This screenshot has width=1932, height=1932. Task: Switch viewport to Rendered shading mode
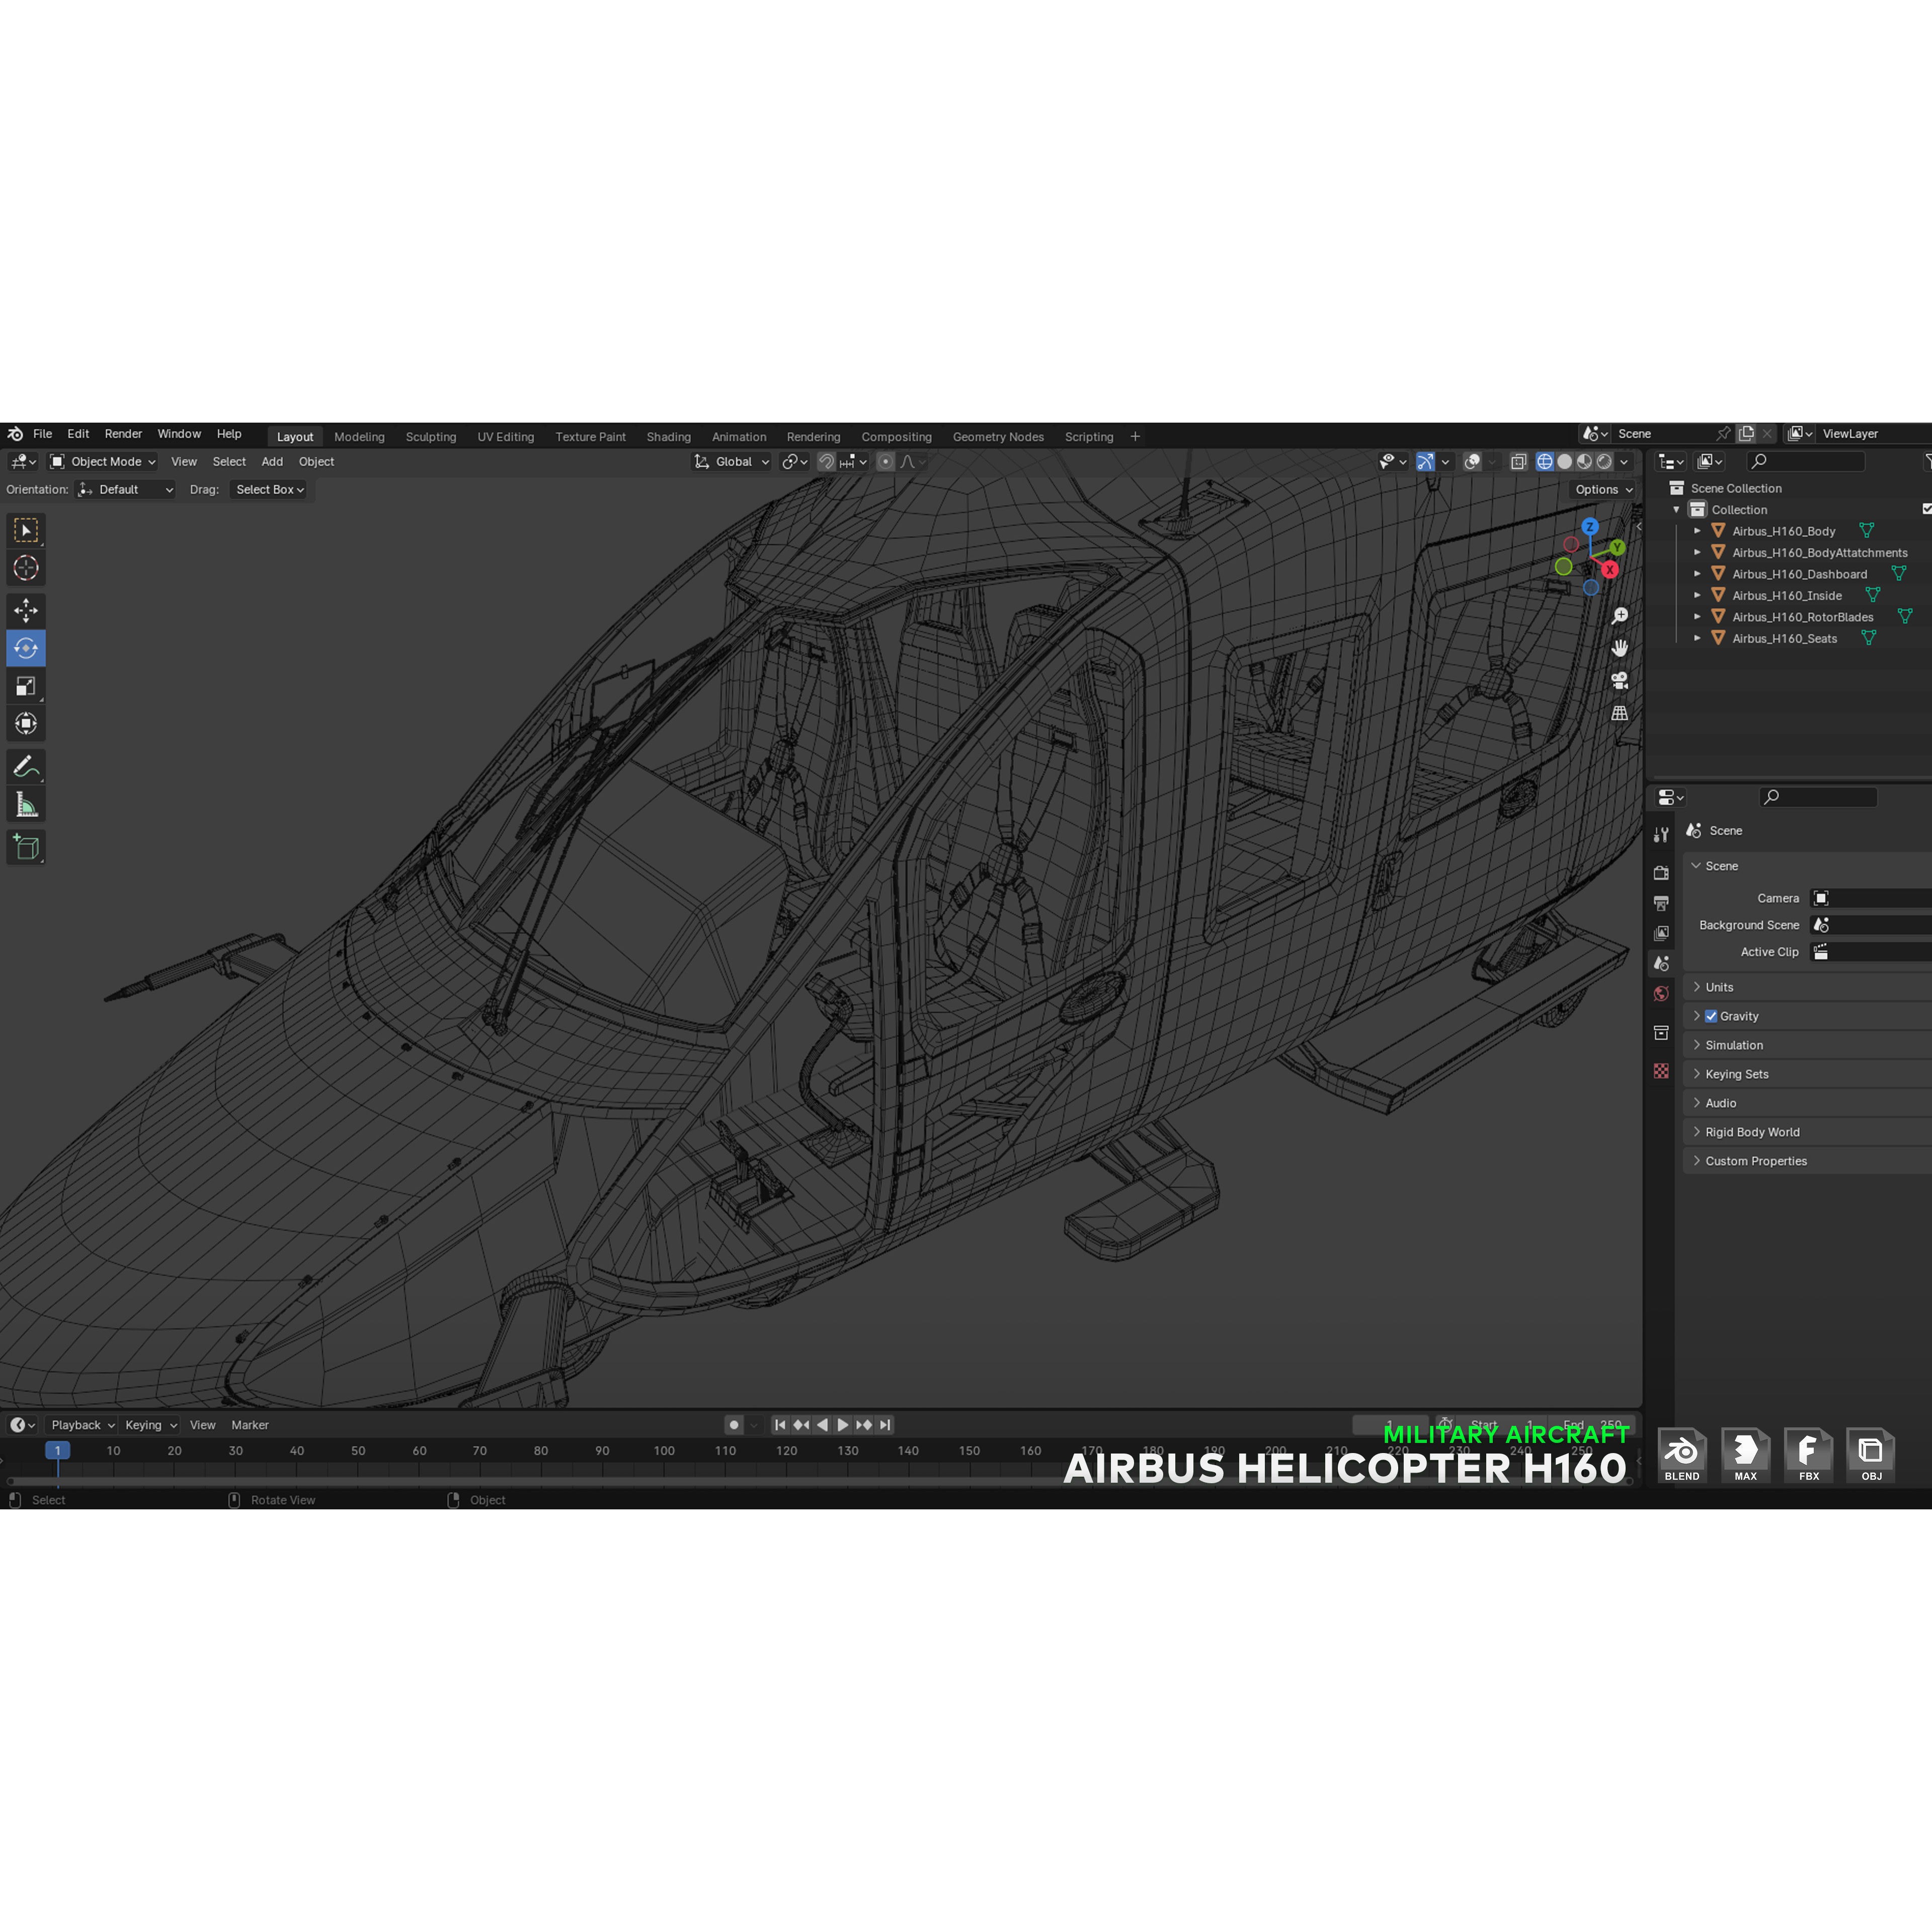pos(1603,461)
